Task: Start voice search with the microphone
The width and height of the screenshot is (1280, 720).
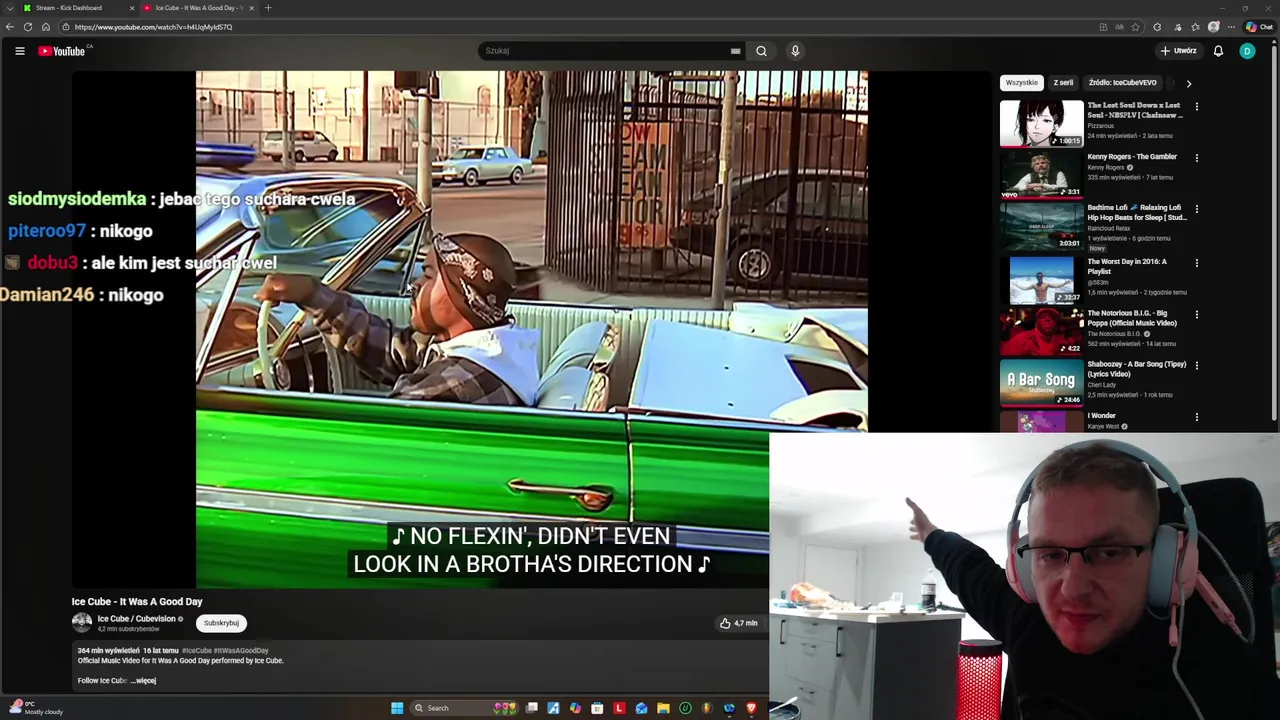Action: (x=795, y=51)
